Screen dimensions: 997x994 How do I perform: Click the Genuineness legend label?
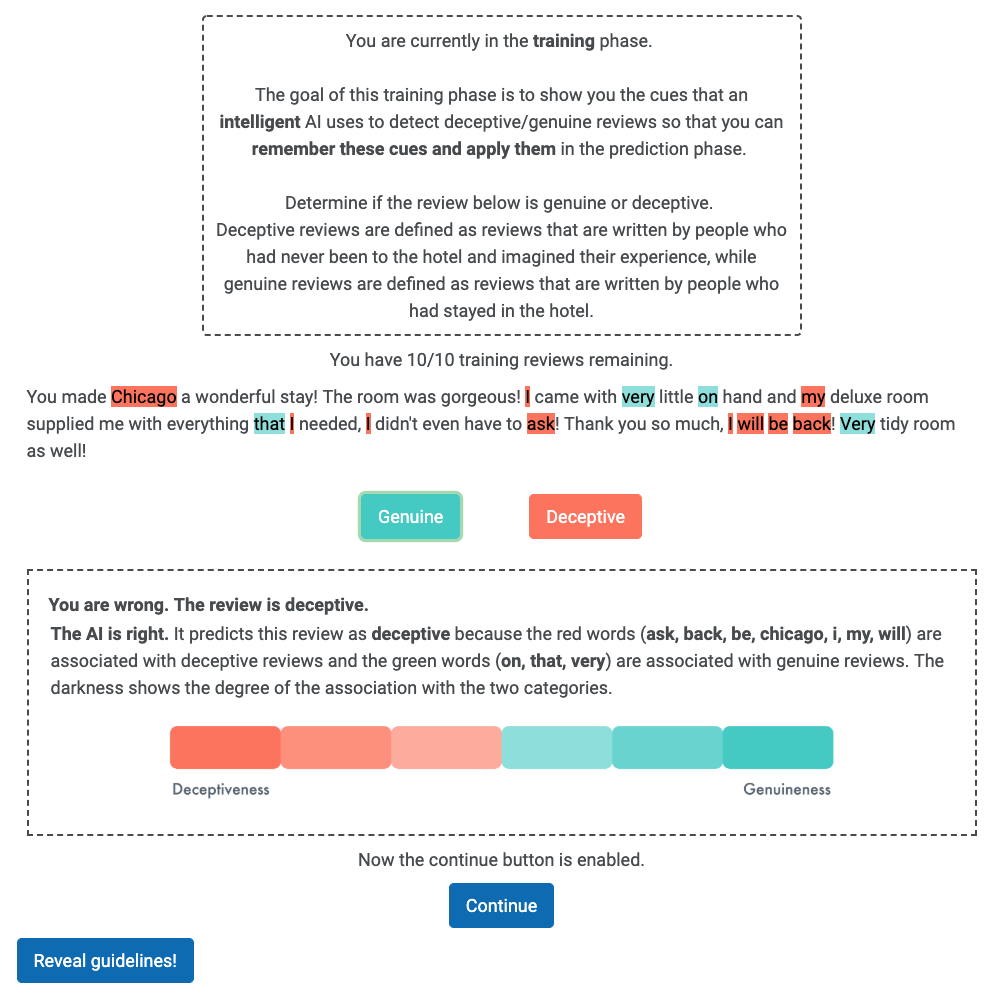(x=787, y=789)
